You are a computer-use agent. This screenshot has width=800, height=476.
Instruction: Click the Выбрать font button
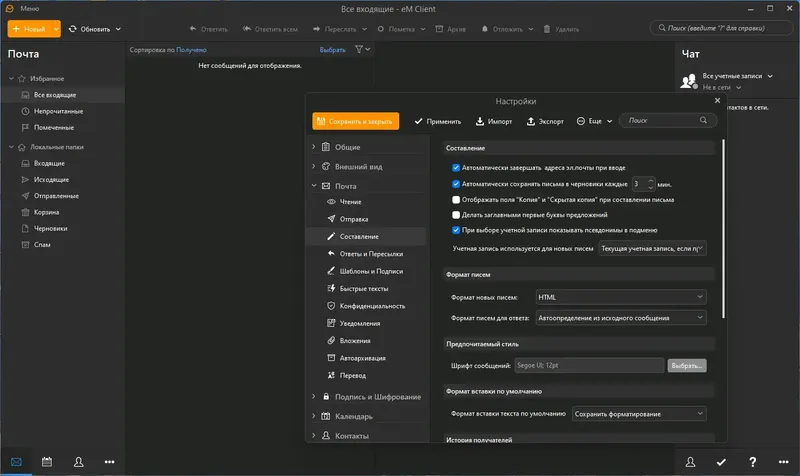[x=687, y=366]
